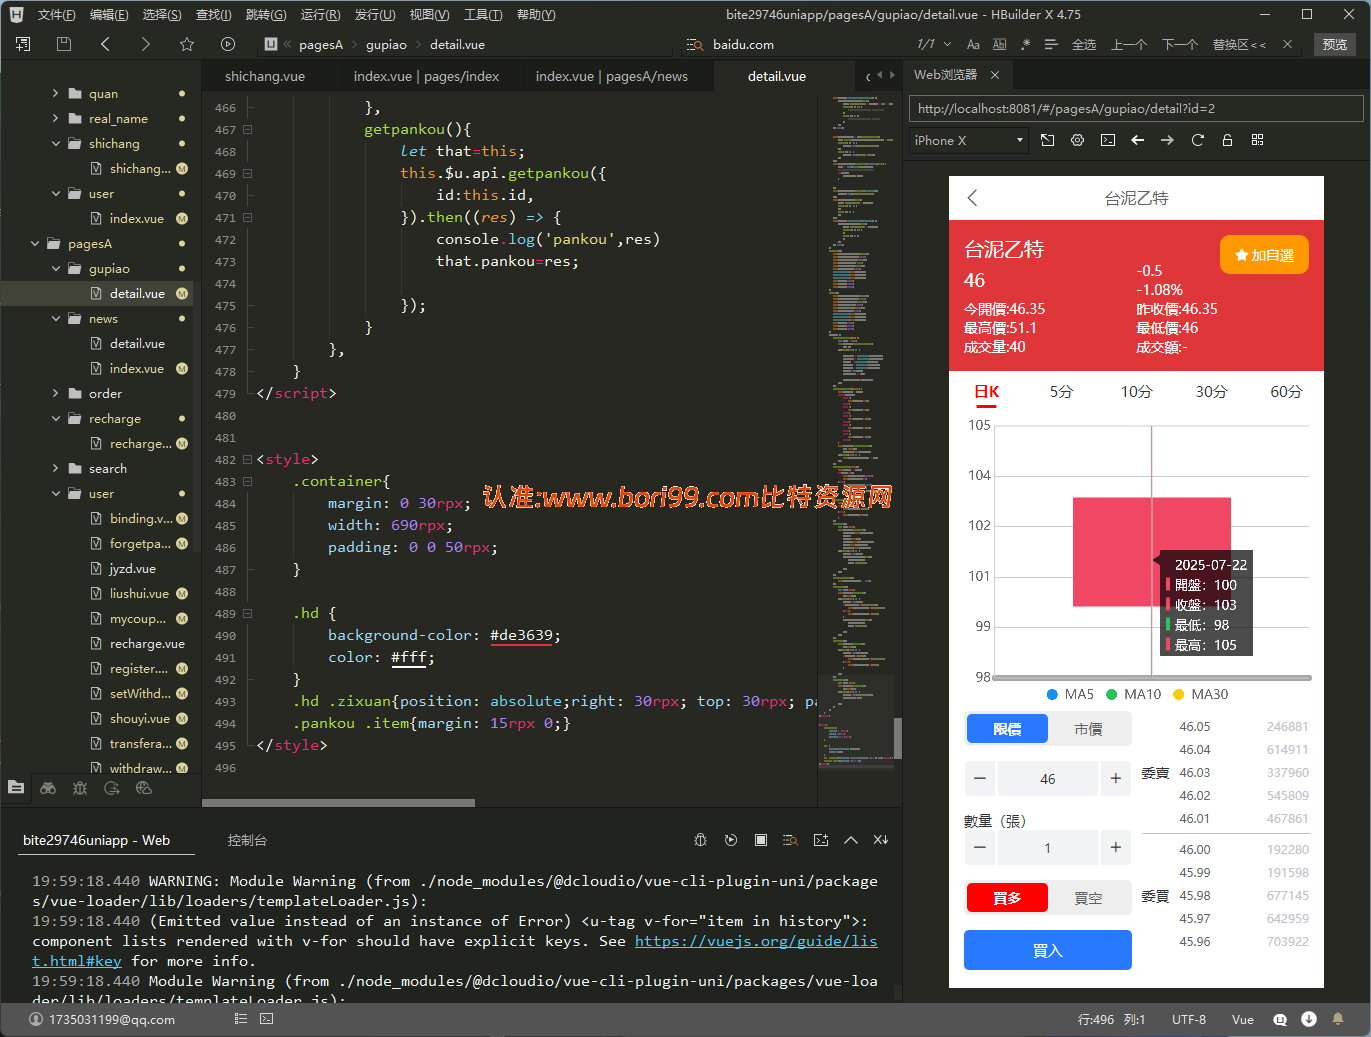Open the 文件(F) menu
This screenshot has width=1371, height=1037.
click(56, 15)
